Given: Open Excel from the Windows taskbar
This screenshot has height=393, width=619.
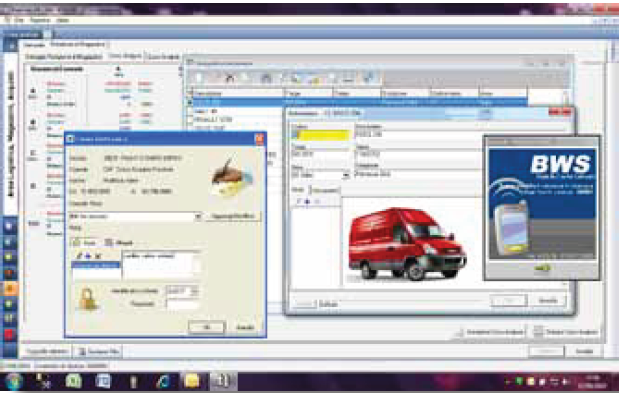Looking at the screenshot, I should coord(73,381).
